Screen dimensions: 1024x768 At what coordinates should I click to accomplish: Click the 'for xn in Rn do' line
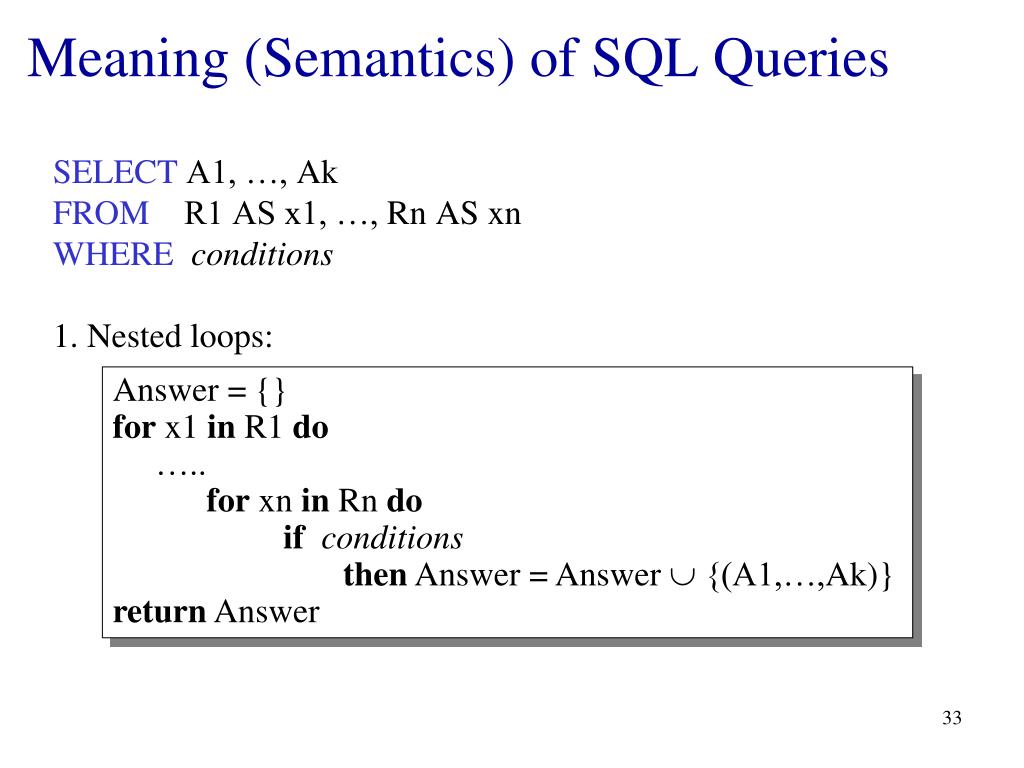pyautogui.click(x=314, y=501)
